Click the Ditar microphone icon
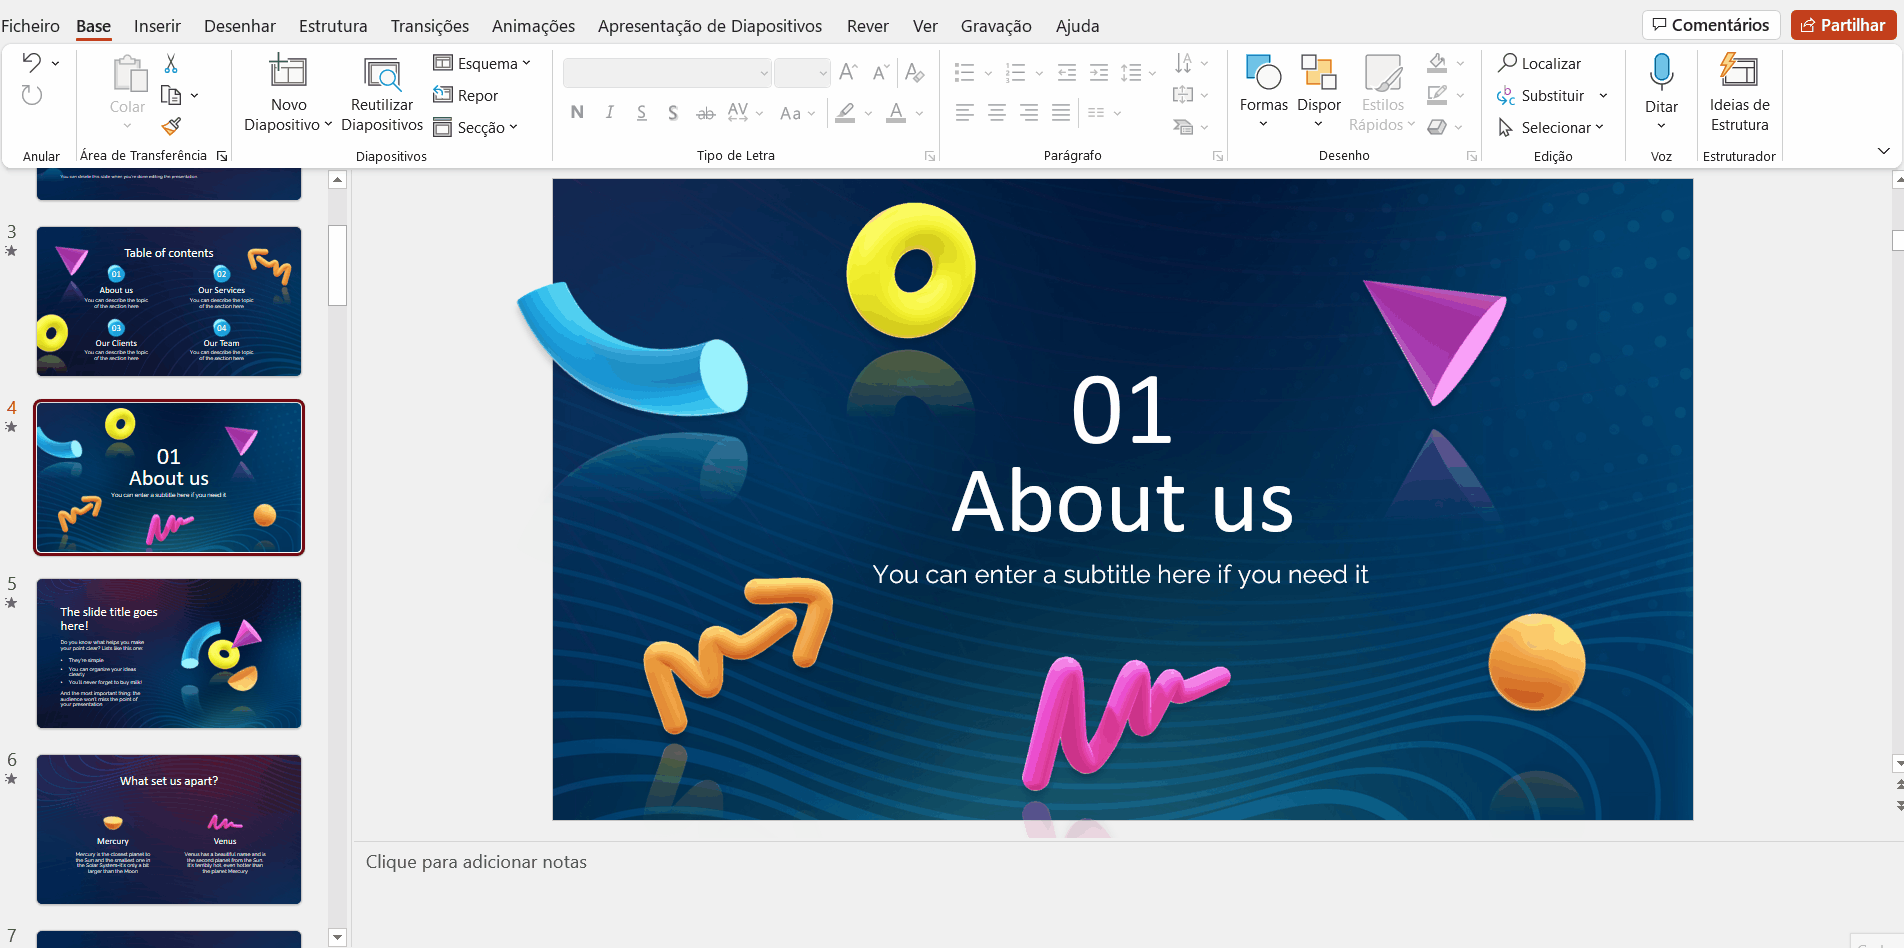The image size is (1904, 948). 1661,72
